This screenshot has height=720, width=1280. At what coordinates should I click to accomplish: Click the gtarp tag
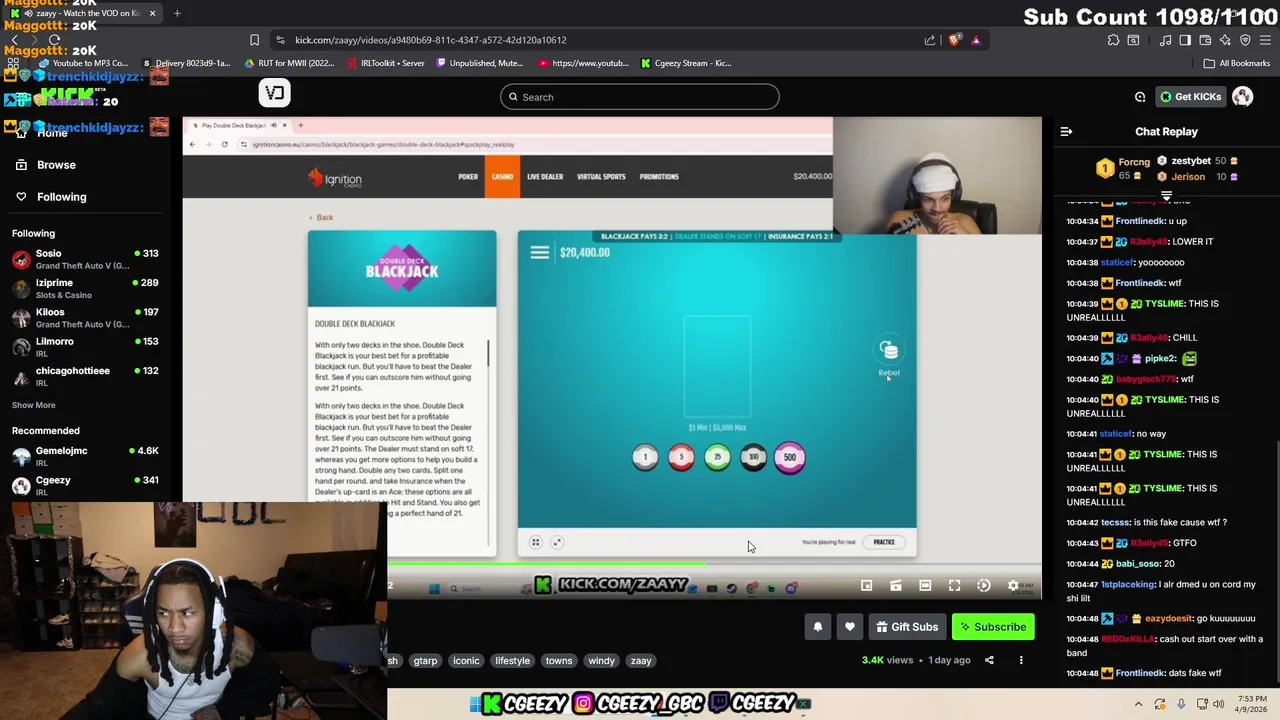(x=425, y=661)
